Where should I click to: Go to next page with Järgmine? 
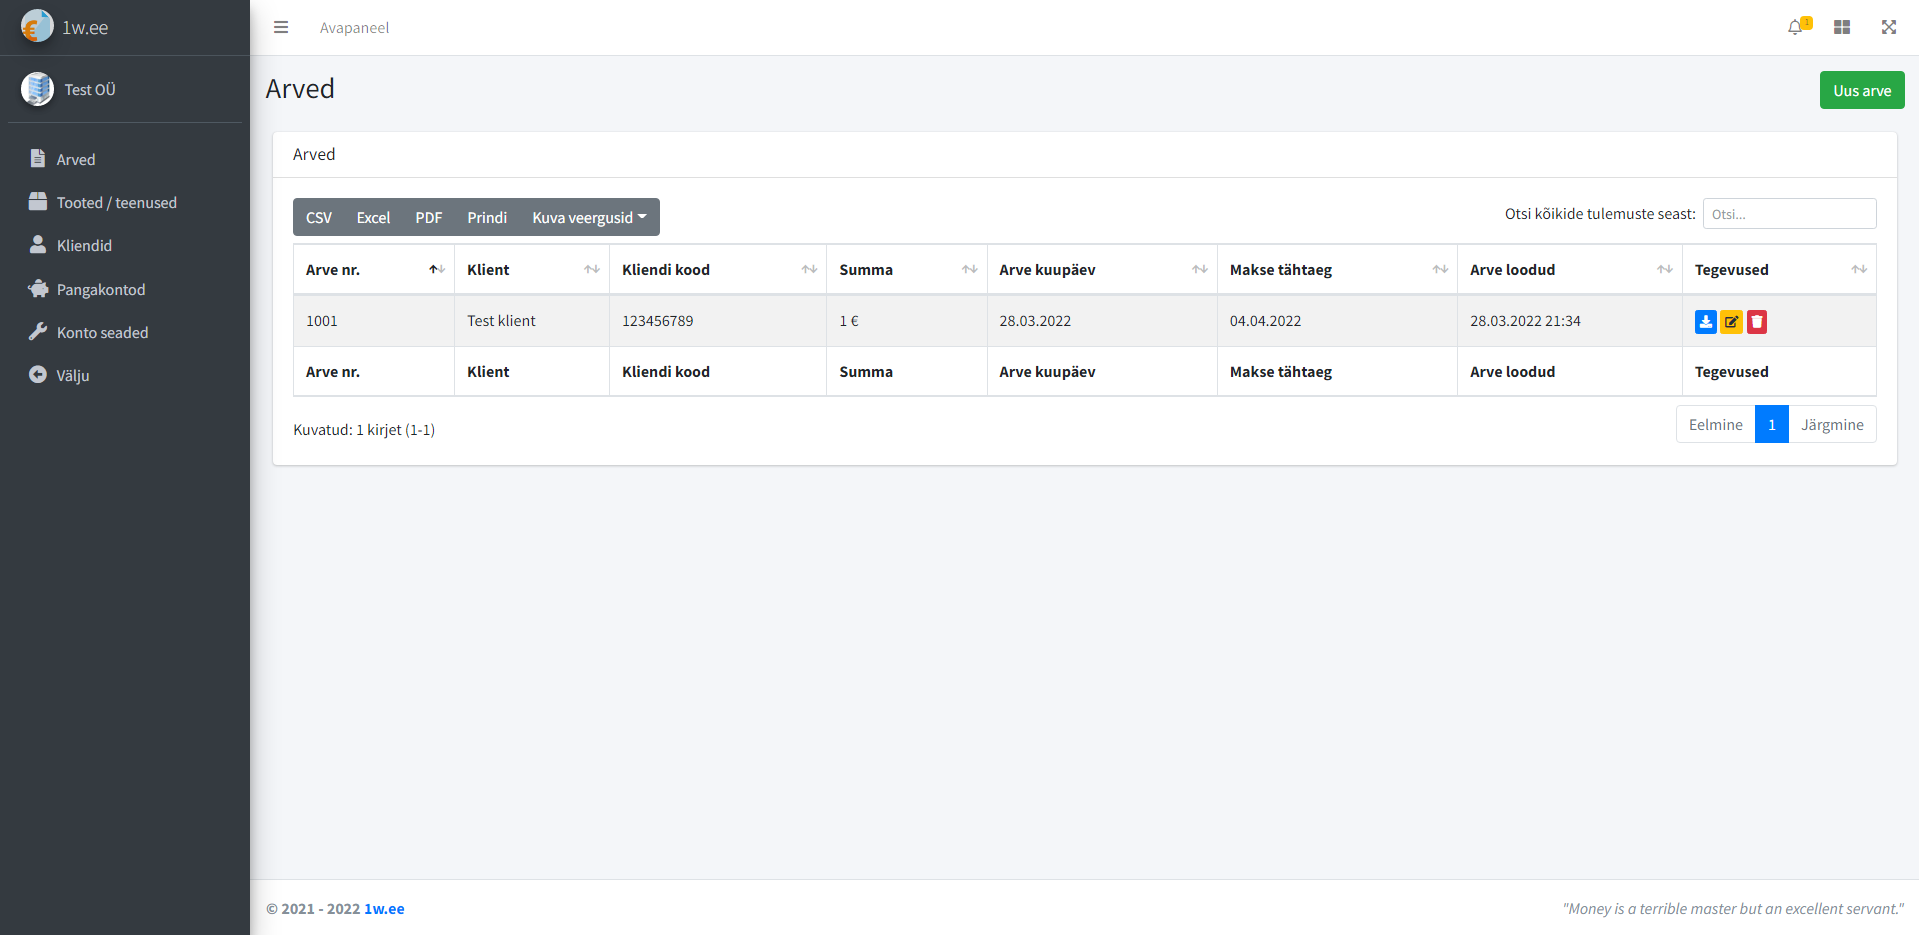coord(1831,425)
